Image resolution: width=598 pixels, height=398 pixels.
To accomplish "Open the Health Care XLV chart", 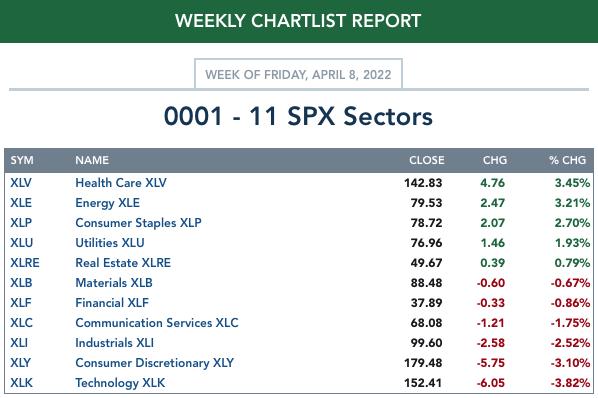I will pos(121,183).
